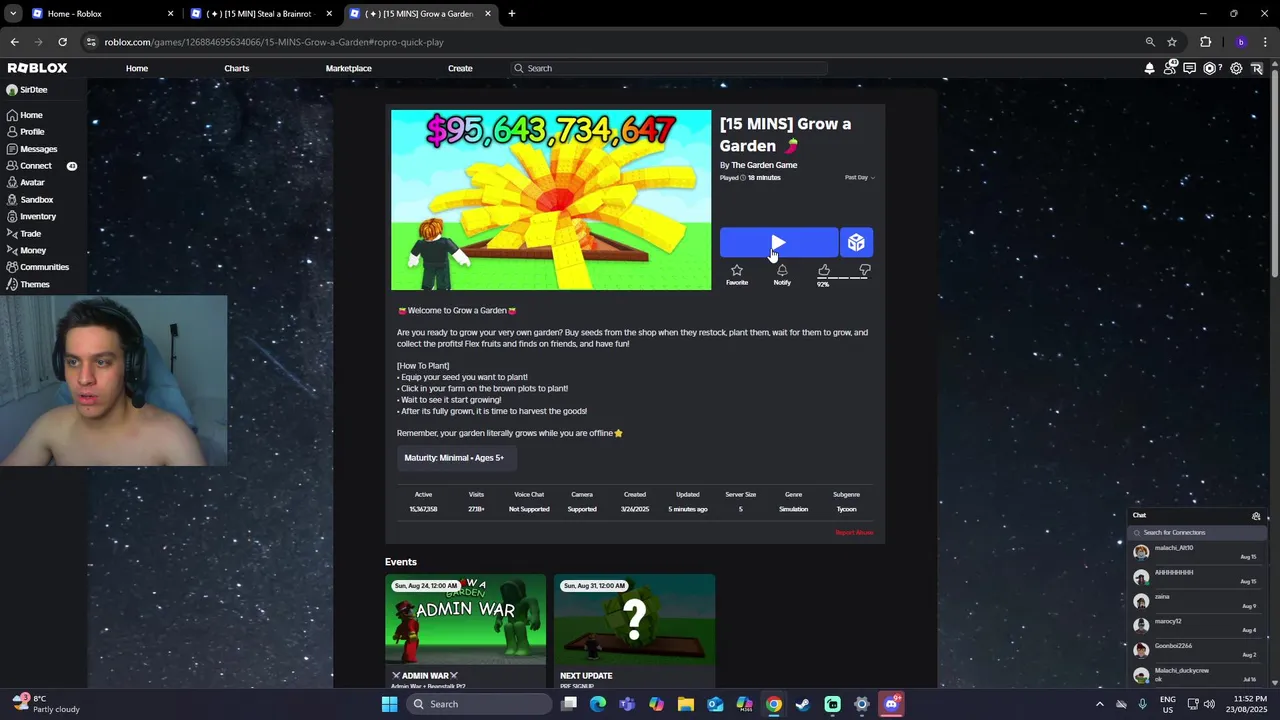Image resolution: width=1280 pixels, height=720 pixels.
Task: Open the RoPro extension icon in Roblox header
Action: click(x=1257, y=68)
